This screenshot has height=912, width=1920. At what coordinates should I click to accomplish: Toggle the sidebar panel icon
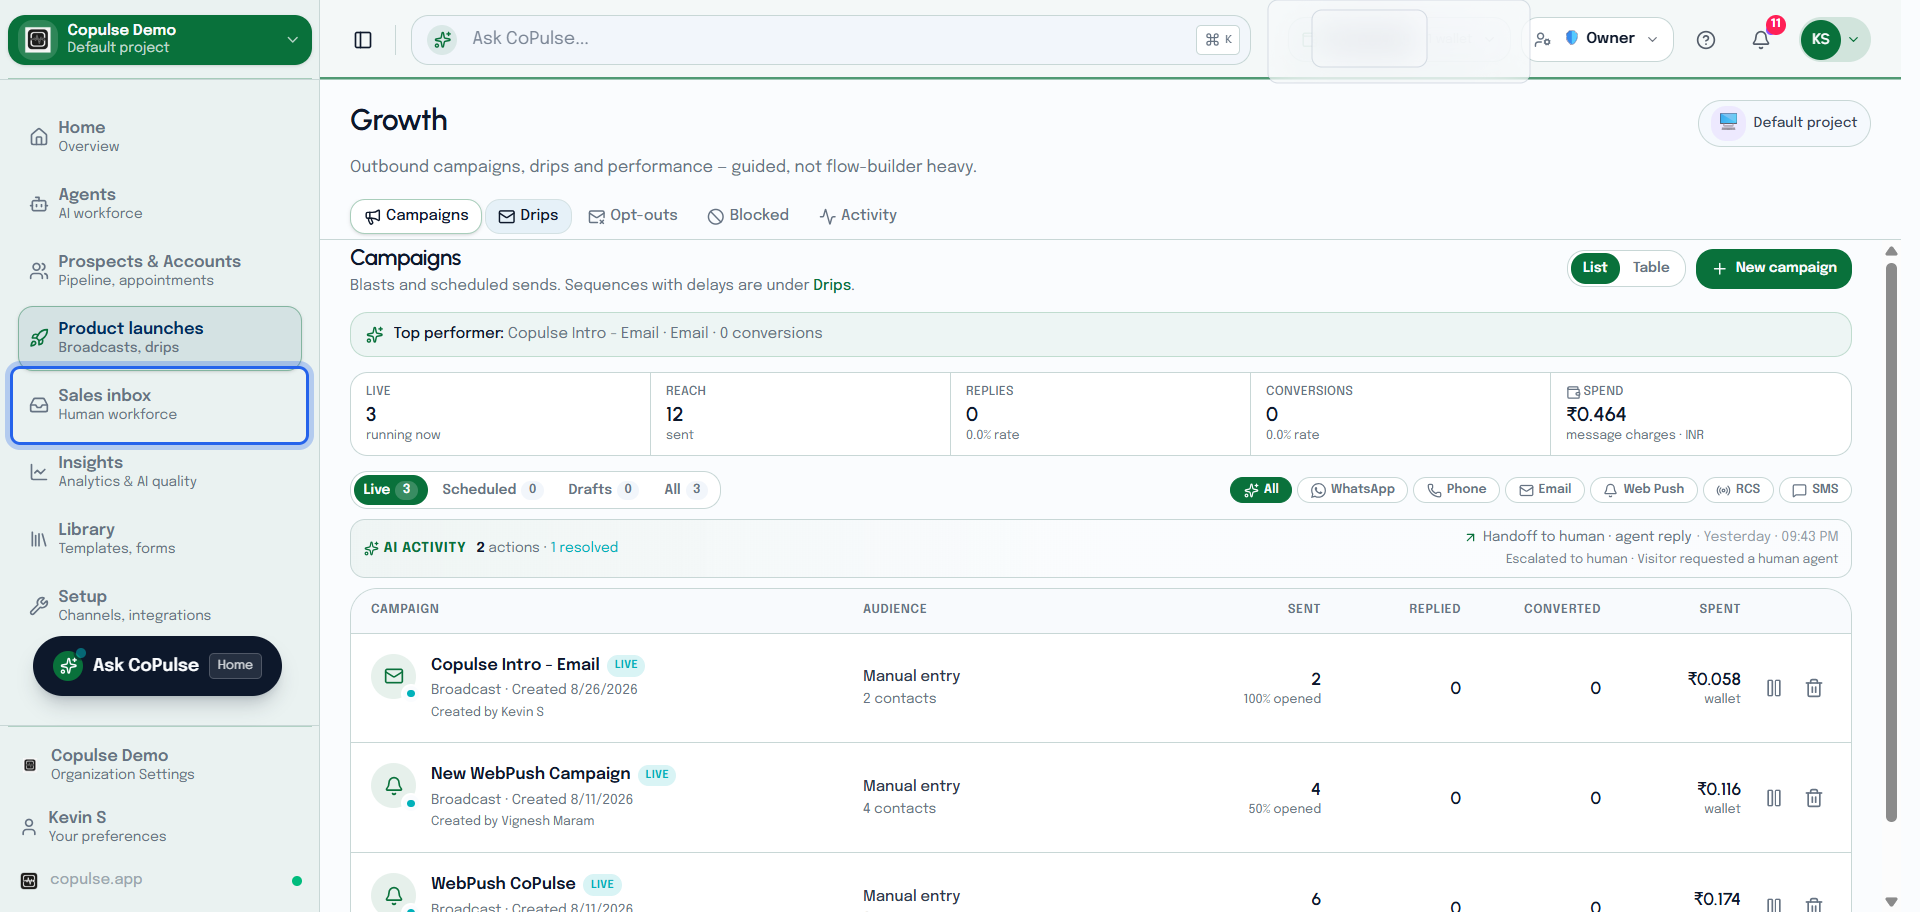[x=363, y=40]
